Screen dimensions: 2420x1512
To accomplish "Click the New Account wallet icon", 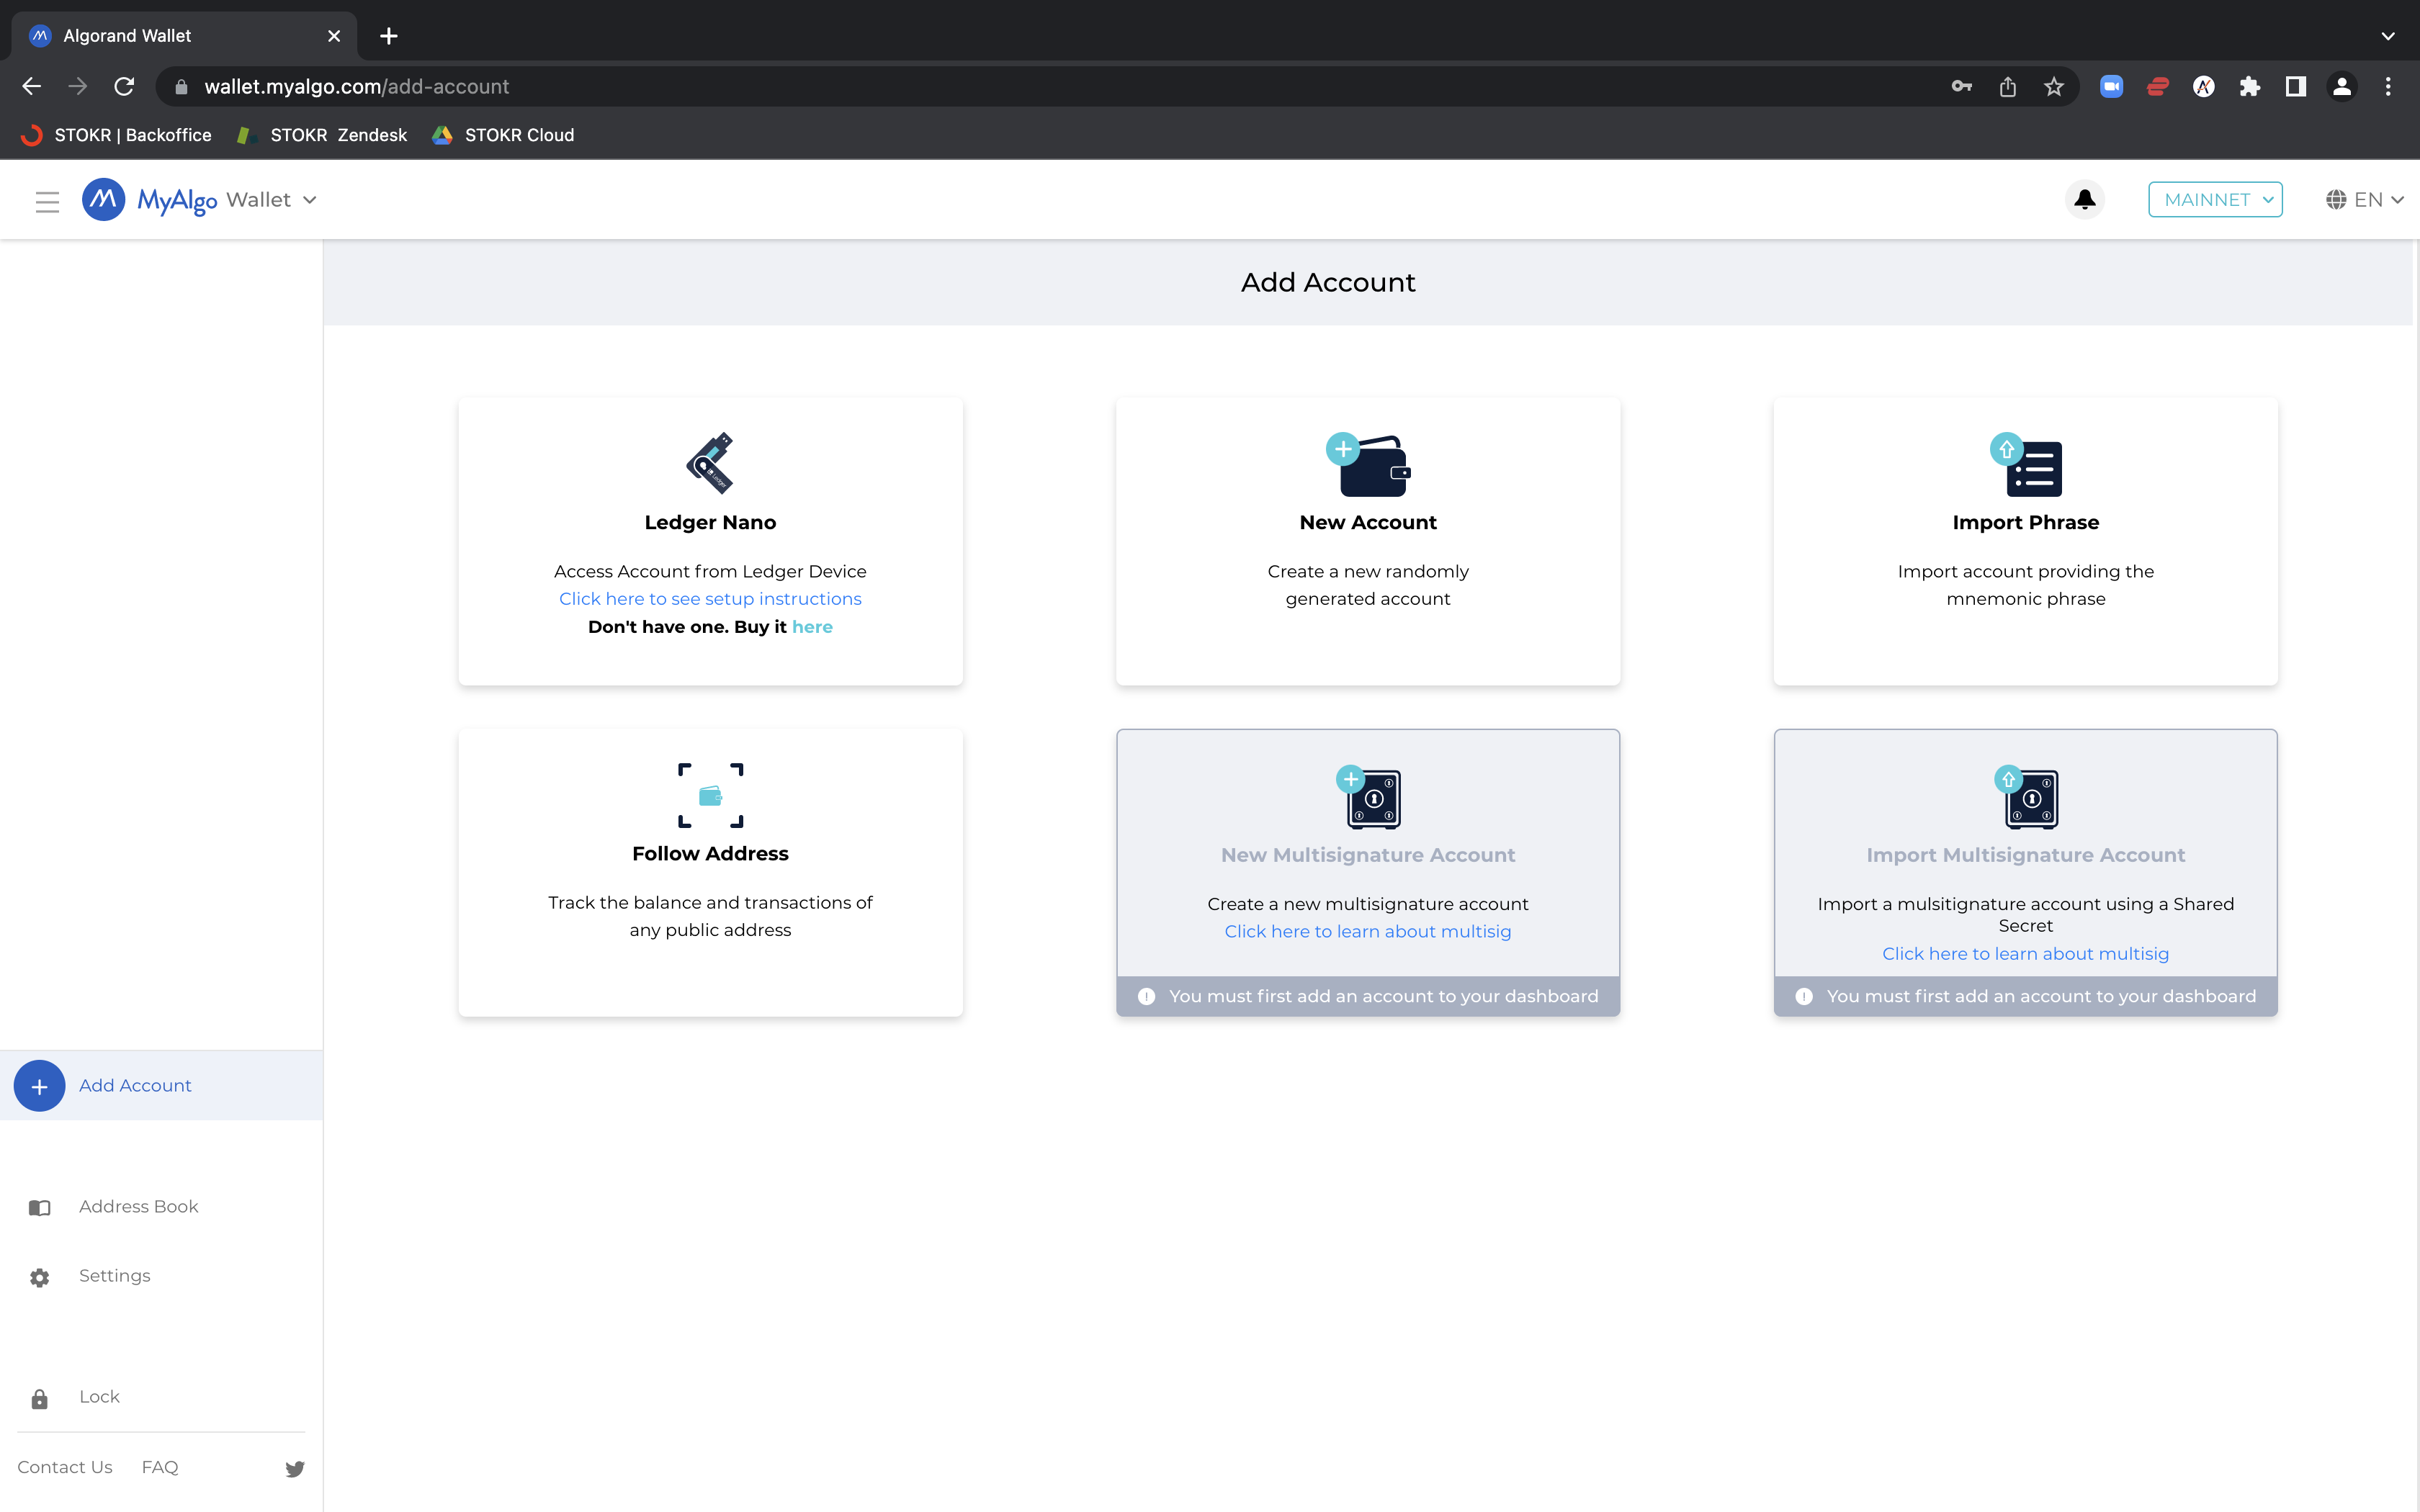I will [1367, 465].
